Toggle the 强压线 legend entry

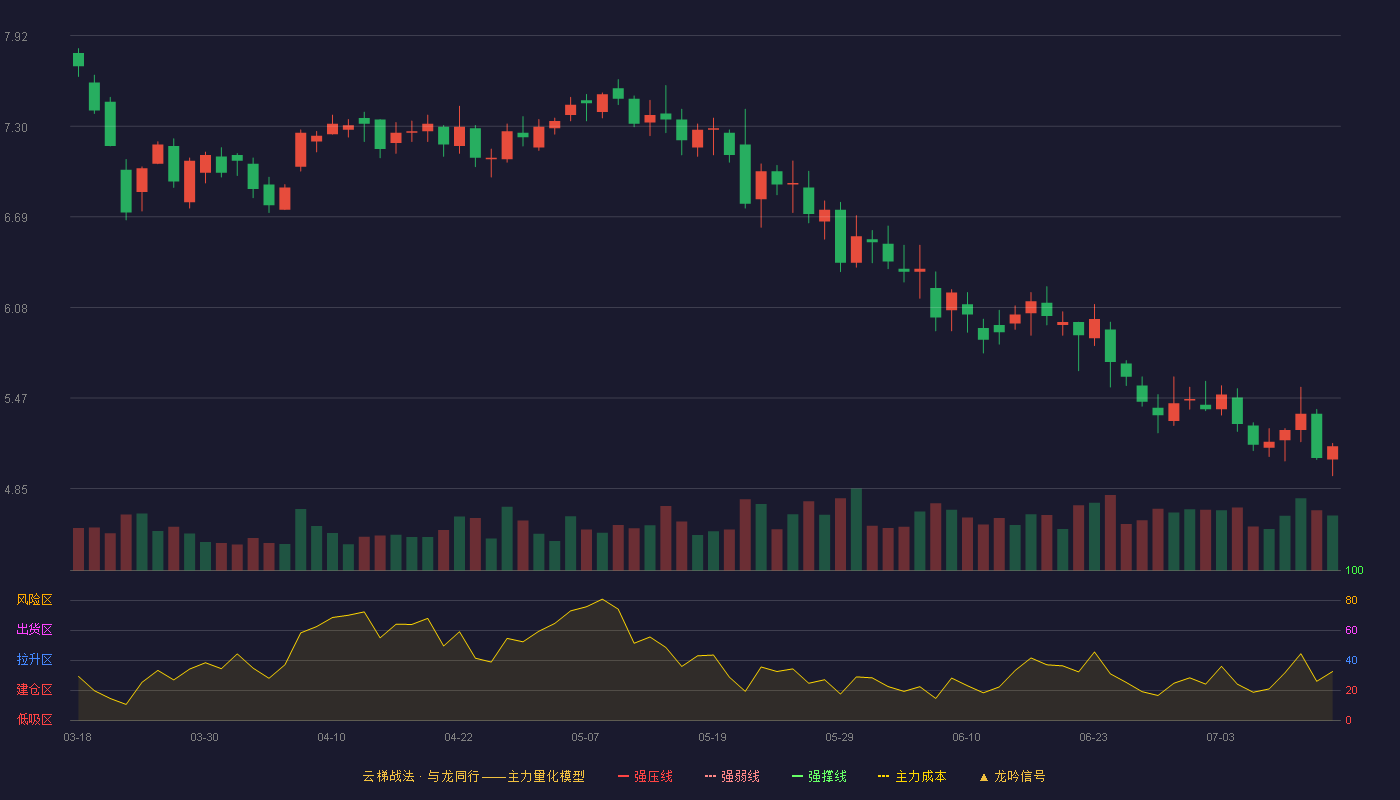coord(645,776)
